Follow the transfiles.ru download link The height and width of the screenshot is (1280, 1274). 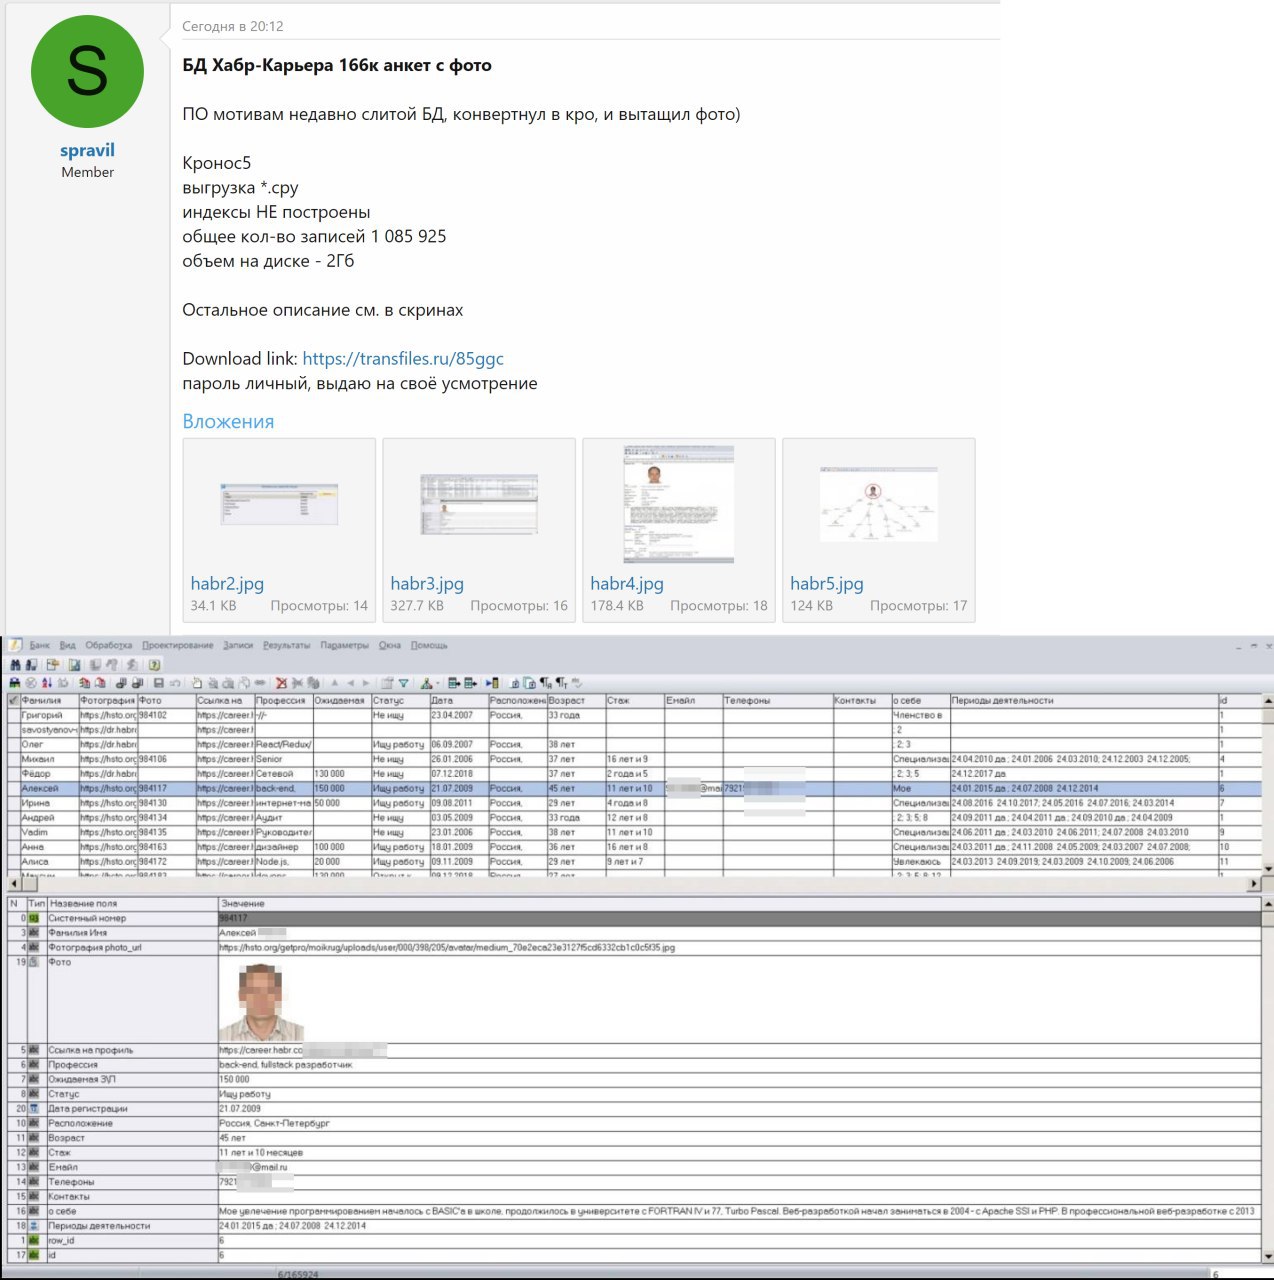(403, 358)
